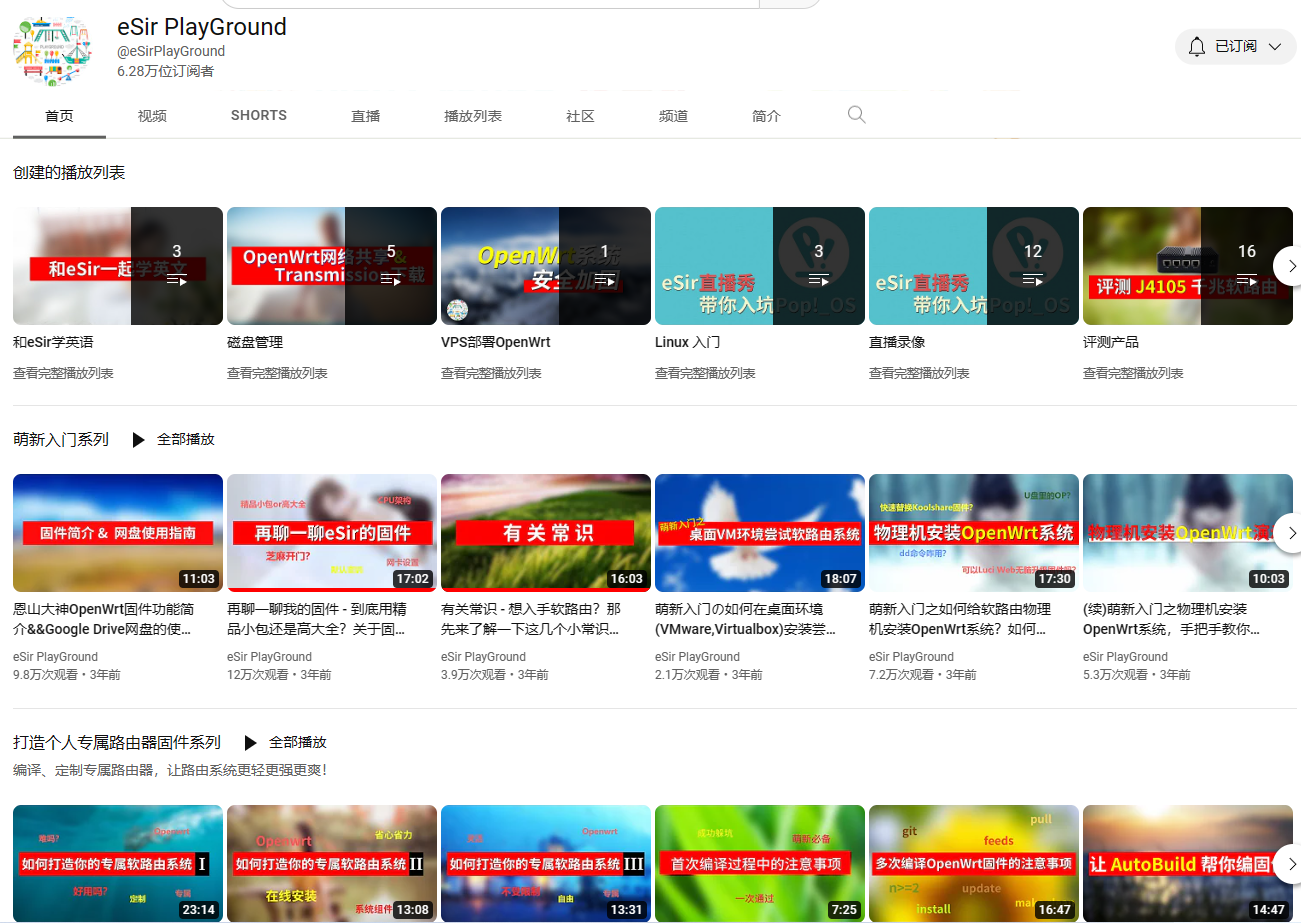The height and width of the screenshot is (923, 1301).
Task: Open the 10:03 物理机安装OpenWrt video thumbnail
Action: click(x=1188, y=533)
